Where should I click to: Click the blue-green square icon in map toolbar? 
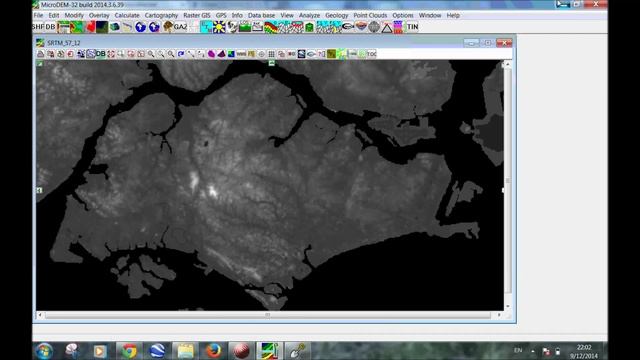[231, 54]
